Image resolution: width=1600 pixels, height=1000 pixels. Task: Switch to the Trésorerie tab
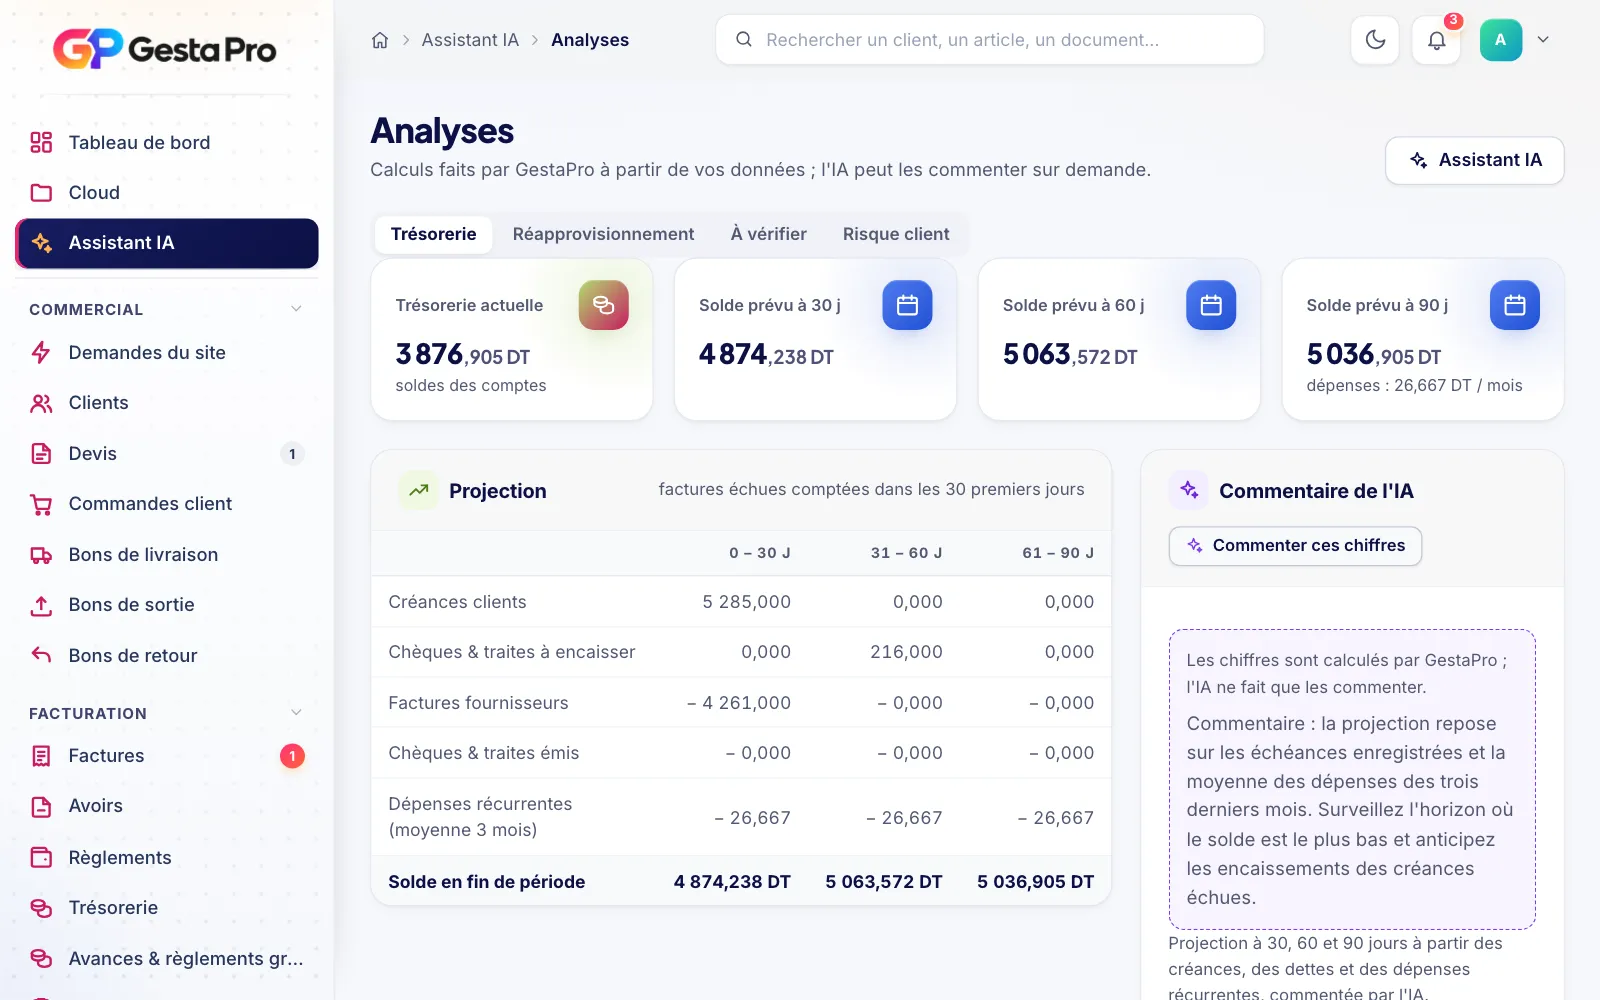click(433, 234)
